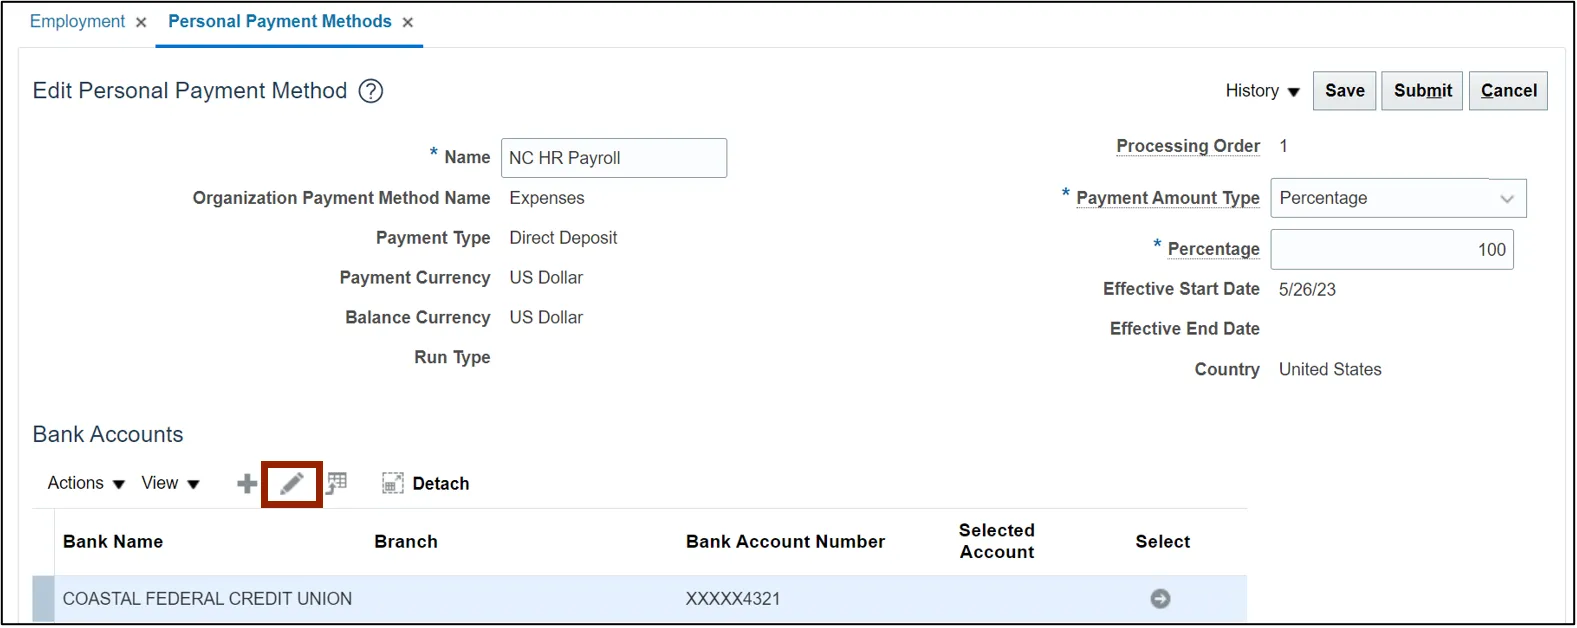Click the add bank account plus icon

click(x=246, y=485)
